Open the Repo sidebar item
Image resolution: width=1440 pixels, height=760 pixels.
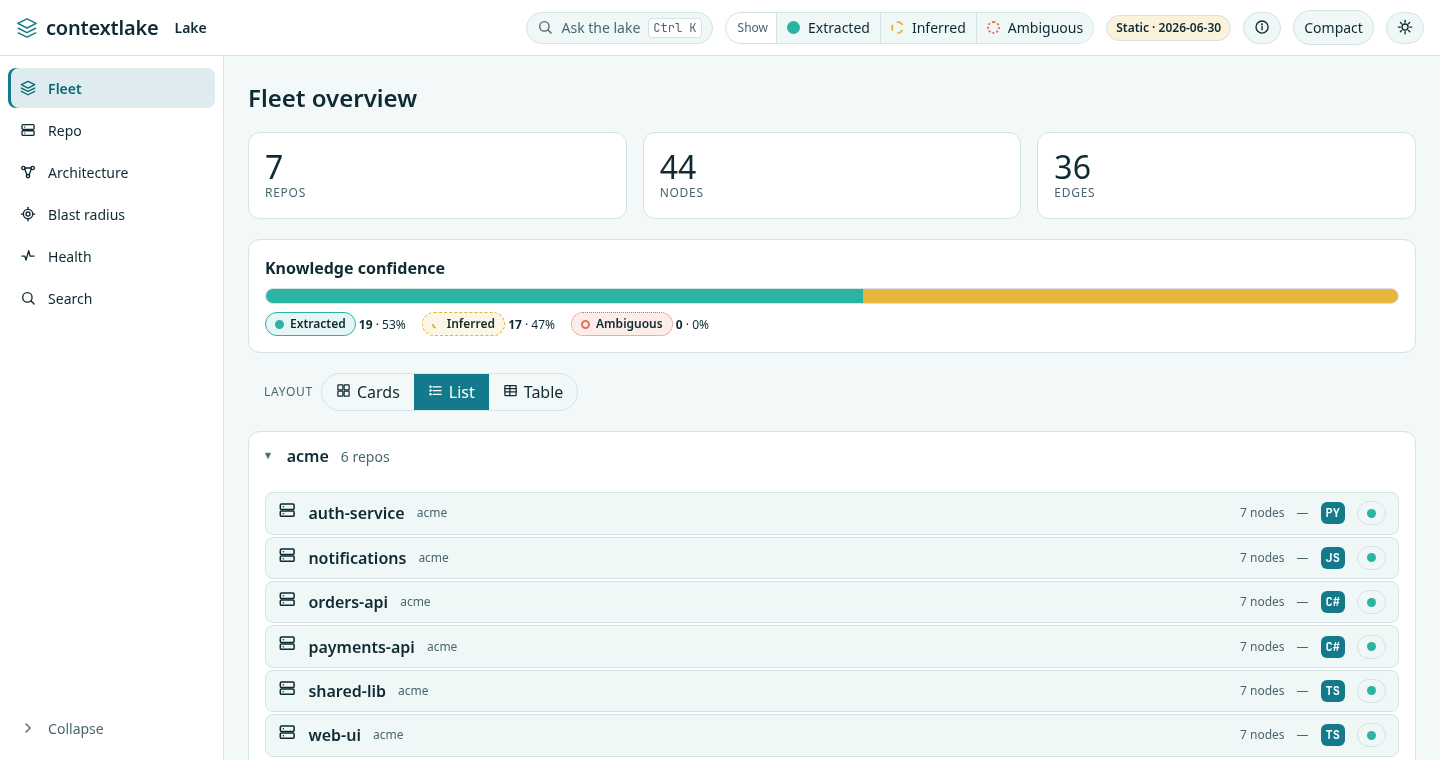click(112, 130)
